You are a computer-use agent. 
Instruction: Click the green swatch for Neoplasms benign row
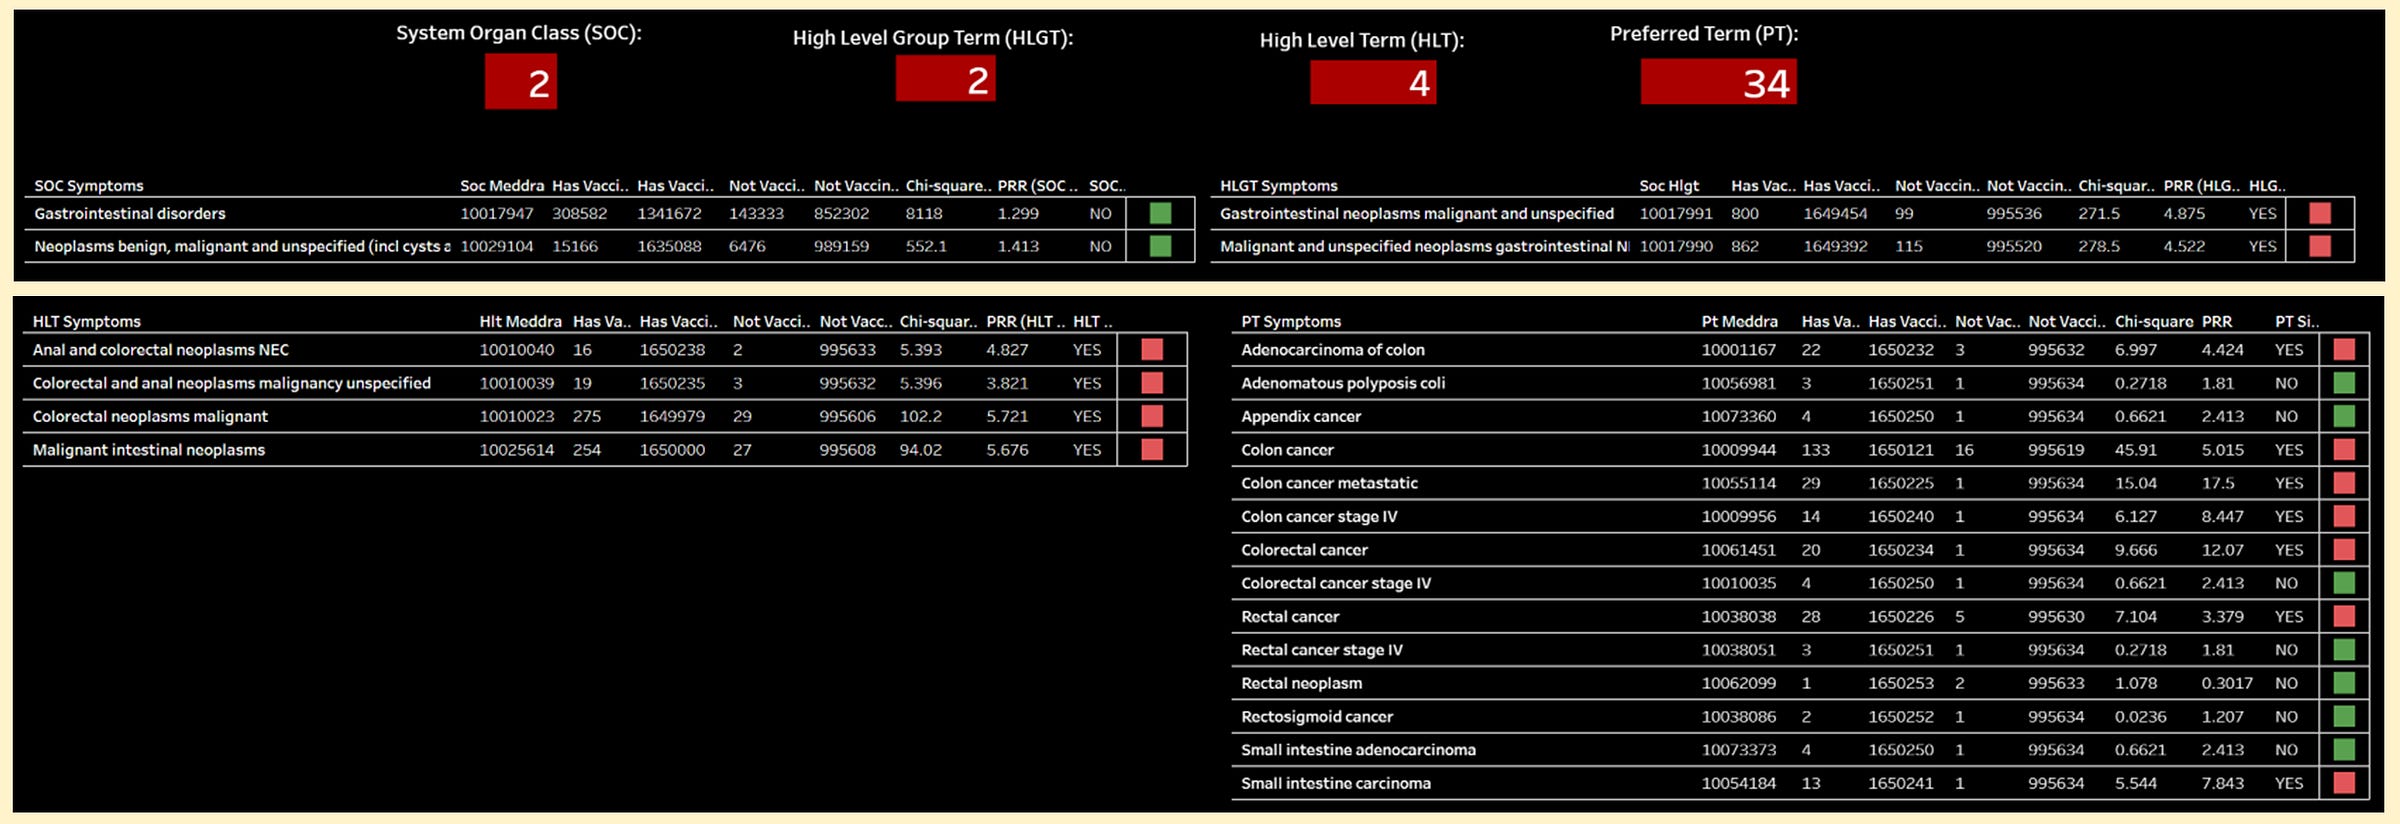click(1160, 246)
